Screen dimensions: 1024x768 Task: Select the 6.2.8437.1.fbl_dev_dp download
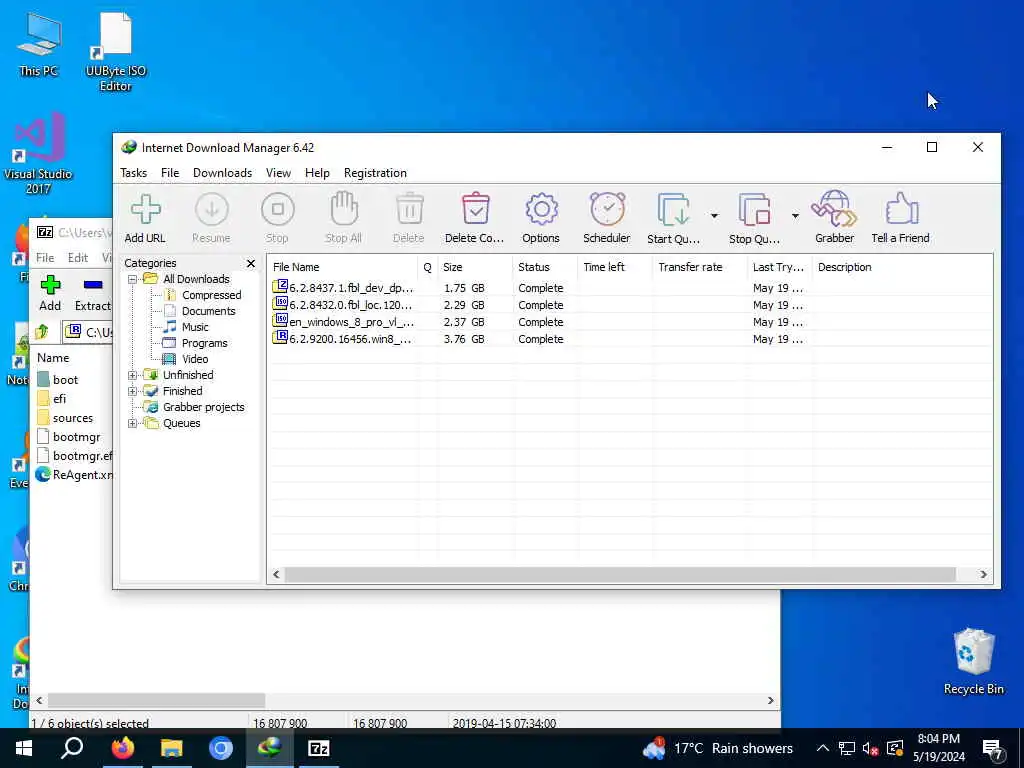pyautogui.click(x=351, y=288)
